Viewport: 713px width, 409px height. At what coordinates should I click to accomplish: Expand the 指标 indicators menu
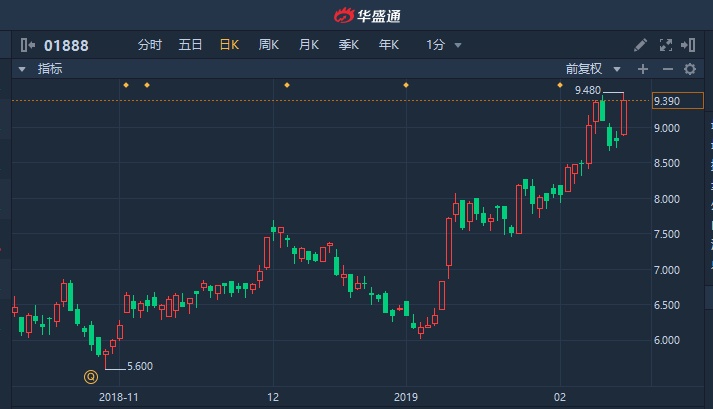click(41, 69)
